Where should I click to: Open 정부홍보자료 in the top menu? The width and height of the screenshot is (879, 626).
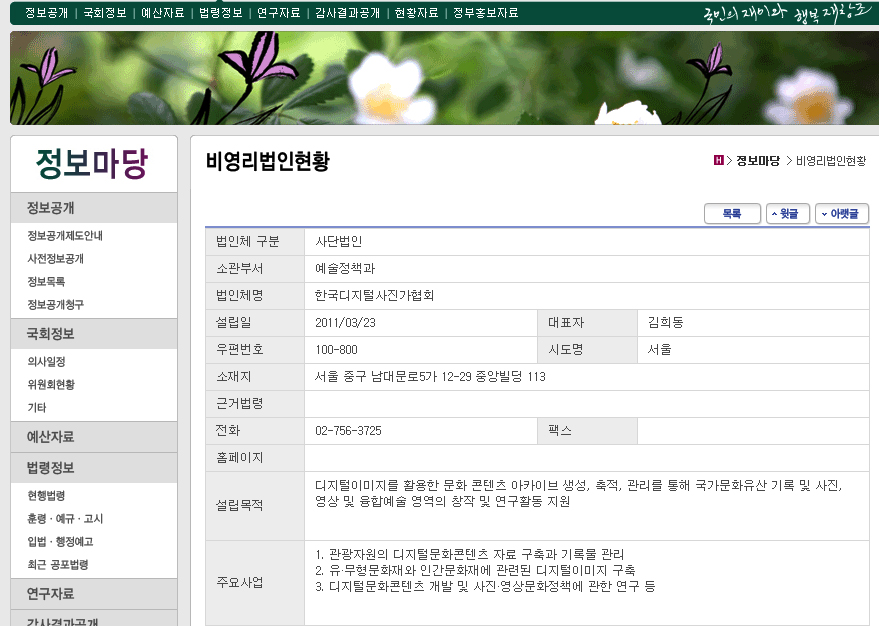[x=485, y=13]
